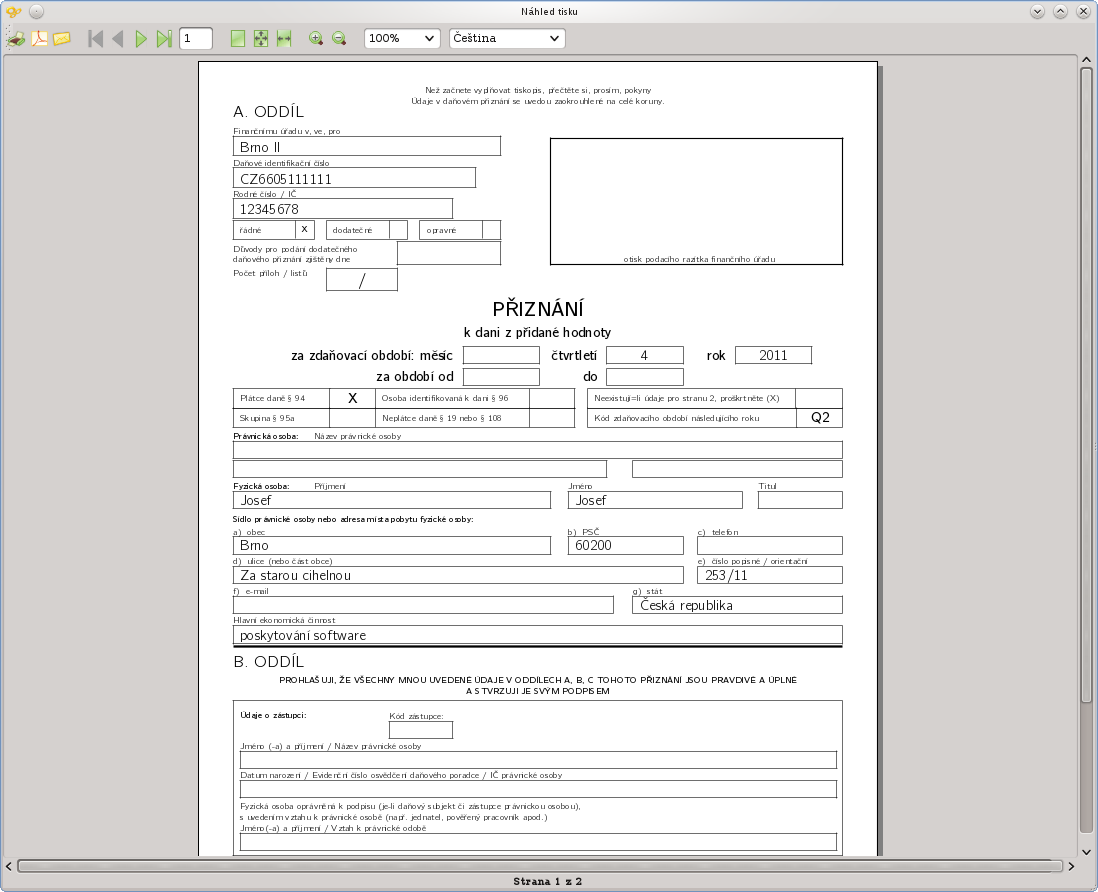Open the window menu icon in title bar
1098x892 pixels.
point(13,11)
